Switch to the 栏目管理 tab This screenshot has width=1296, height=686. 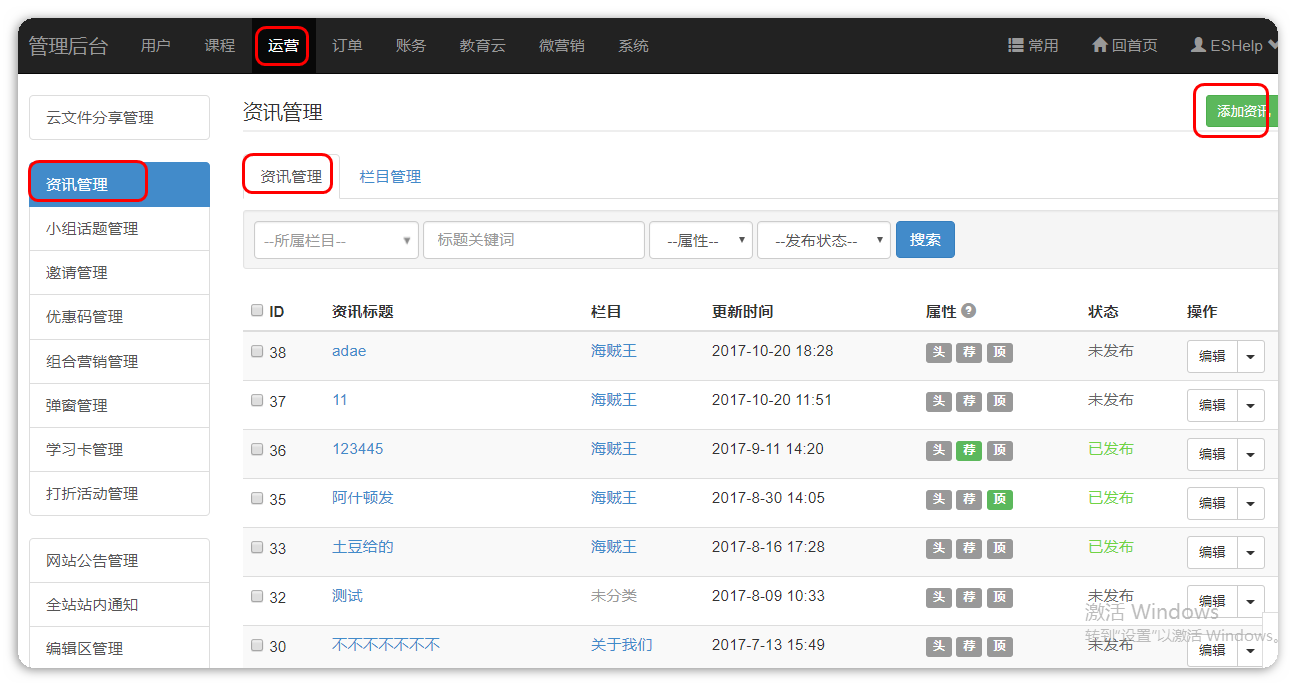390,176
